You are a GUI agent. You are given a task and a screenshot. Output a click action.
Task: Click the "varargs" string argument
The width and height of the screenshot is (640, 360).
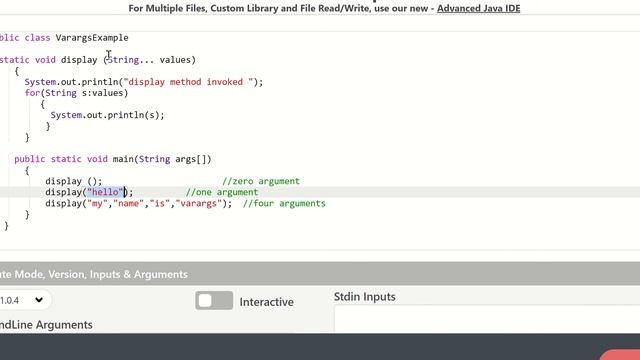[x=198, y=203]
